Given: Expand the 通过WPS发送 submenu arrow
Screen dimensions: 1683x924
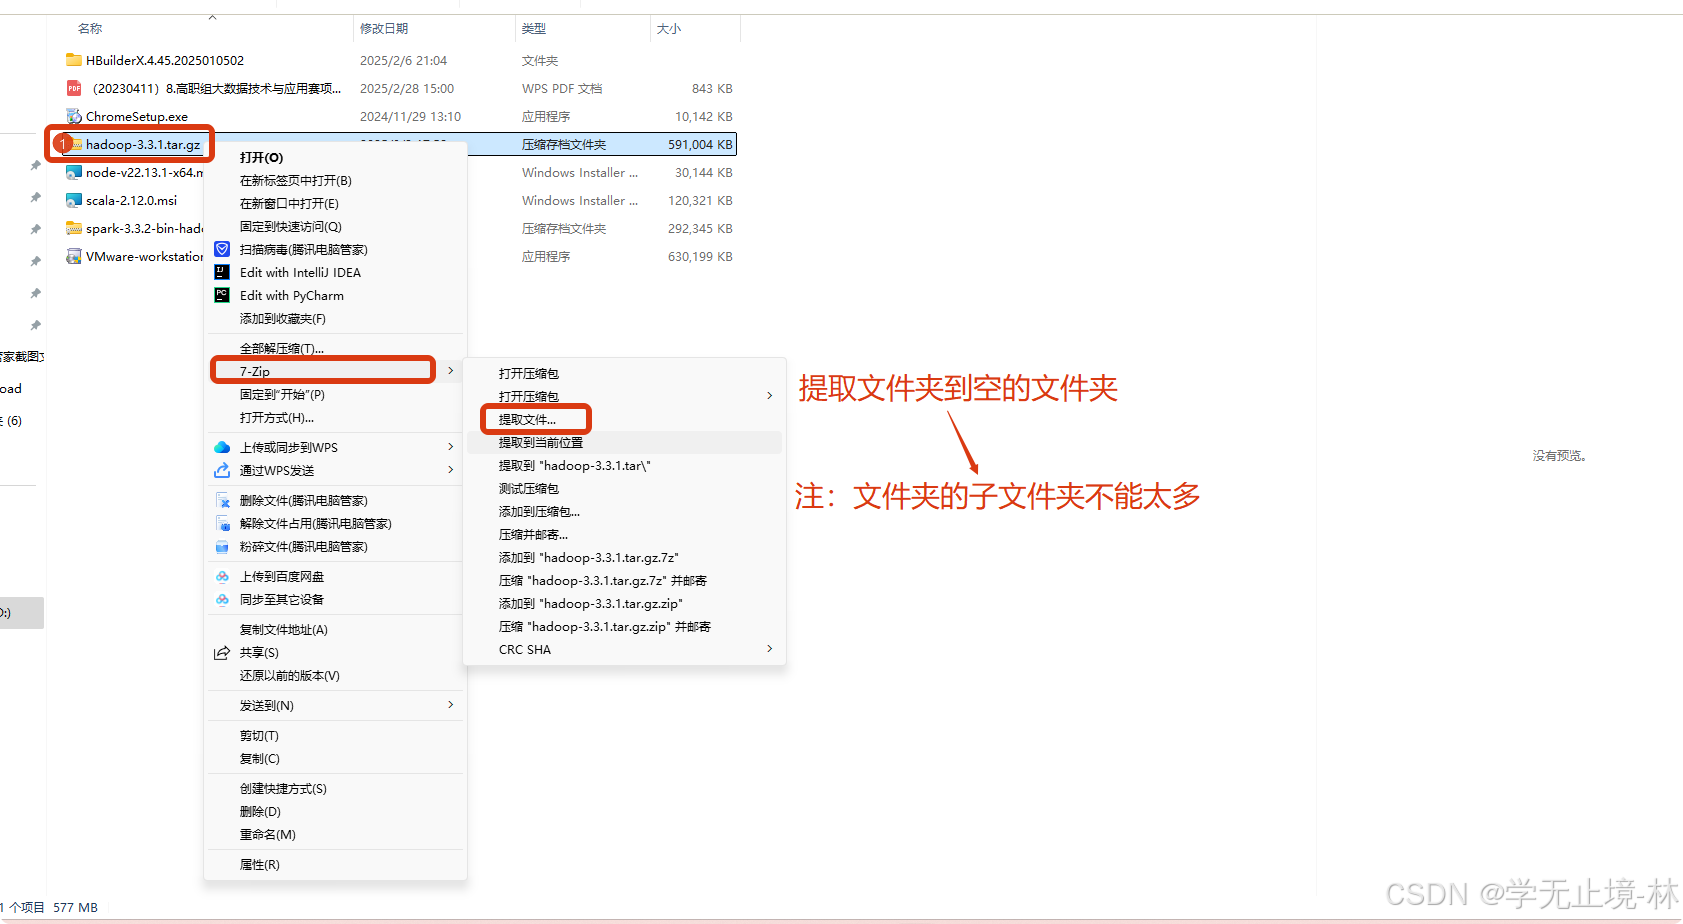Looking at the screenshot, I should tap(451, 470).
